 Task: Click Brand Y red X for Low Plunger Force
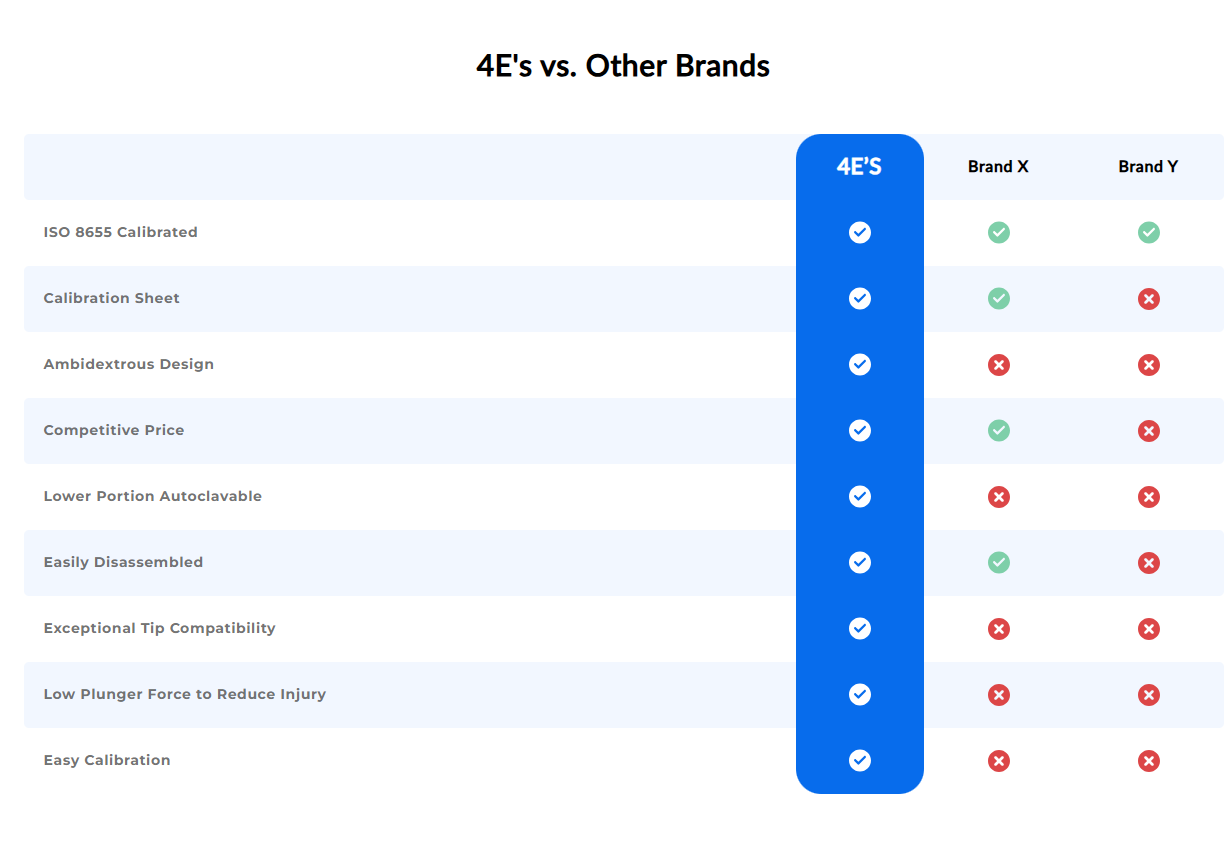(1149, 695)
